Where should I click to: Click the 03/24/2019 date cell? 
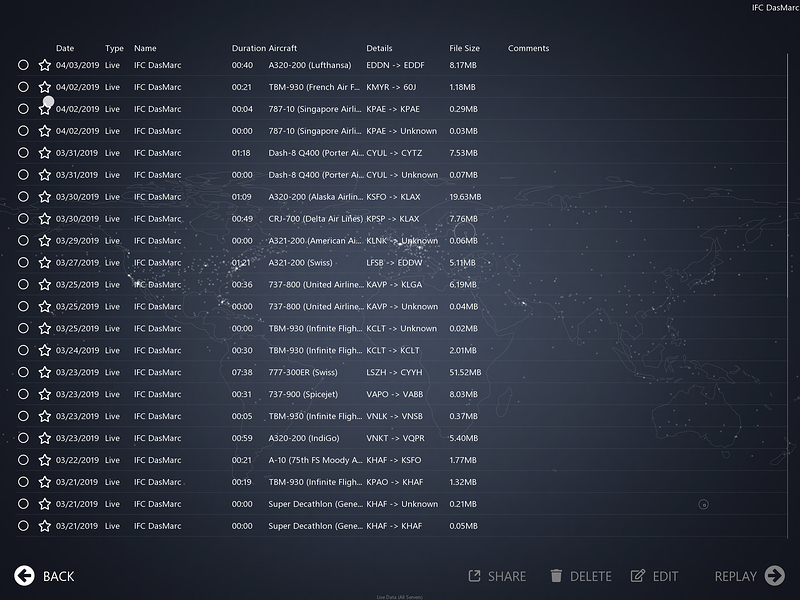[77, 351]
